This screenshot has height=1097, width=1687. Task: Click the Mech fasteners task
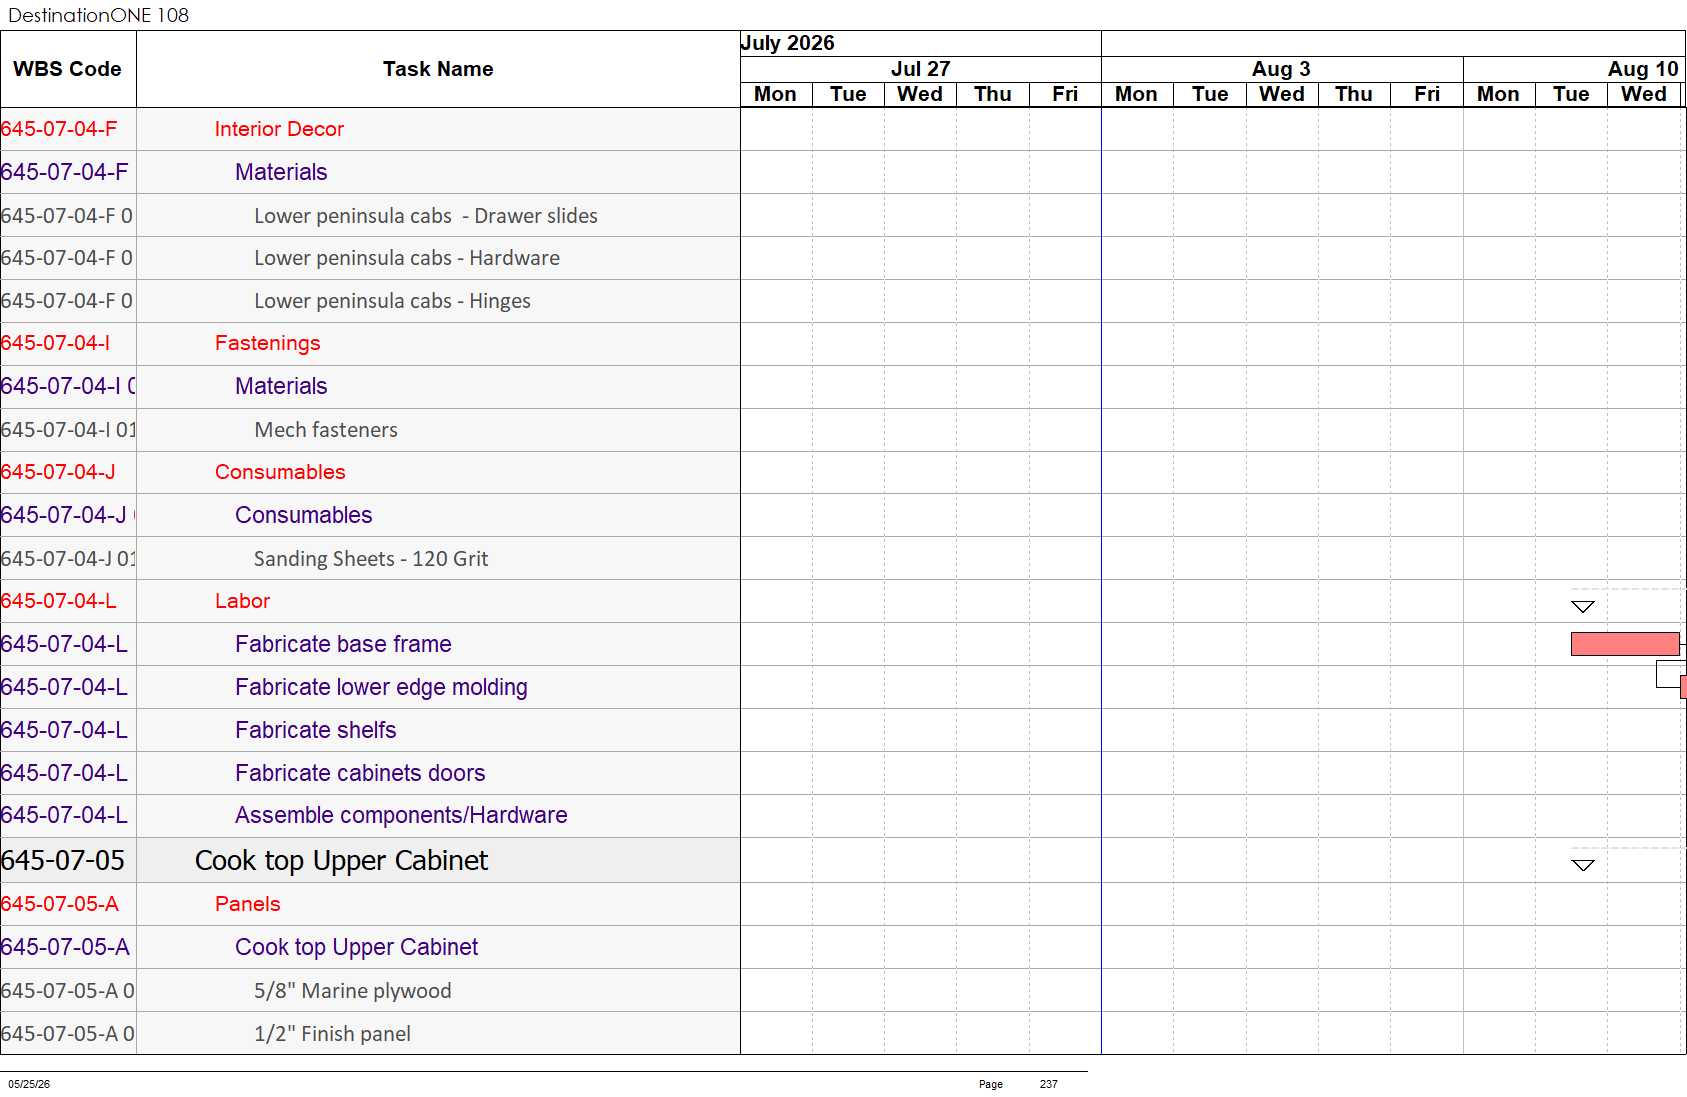tap(326, 430)
